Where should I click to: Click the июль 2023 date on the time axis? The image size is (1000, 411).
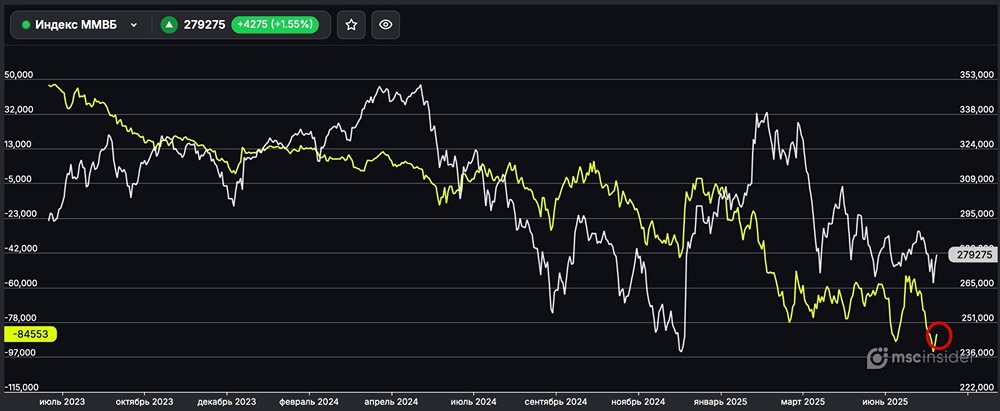click(x=62, y=403)
